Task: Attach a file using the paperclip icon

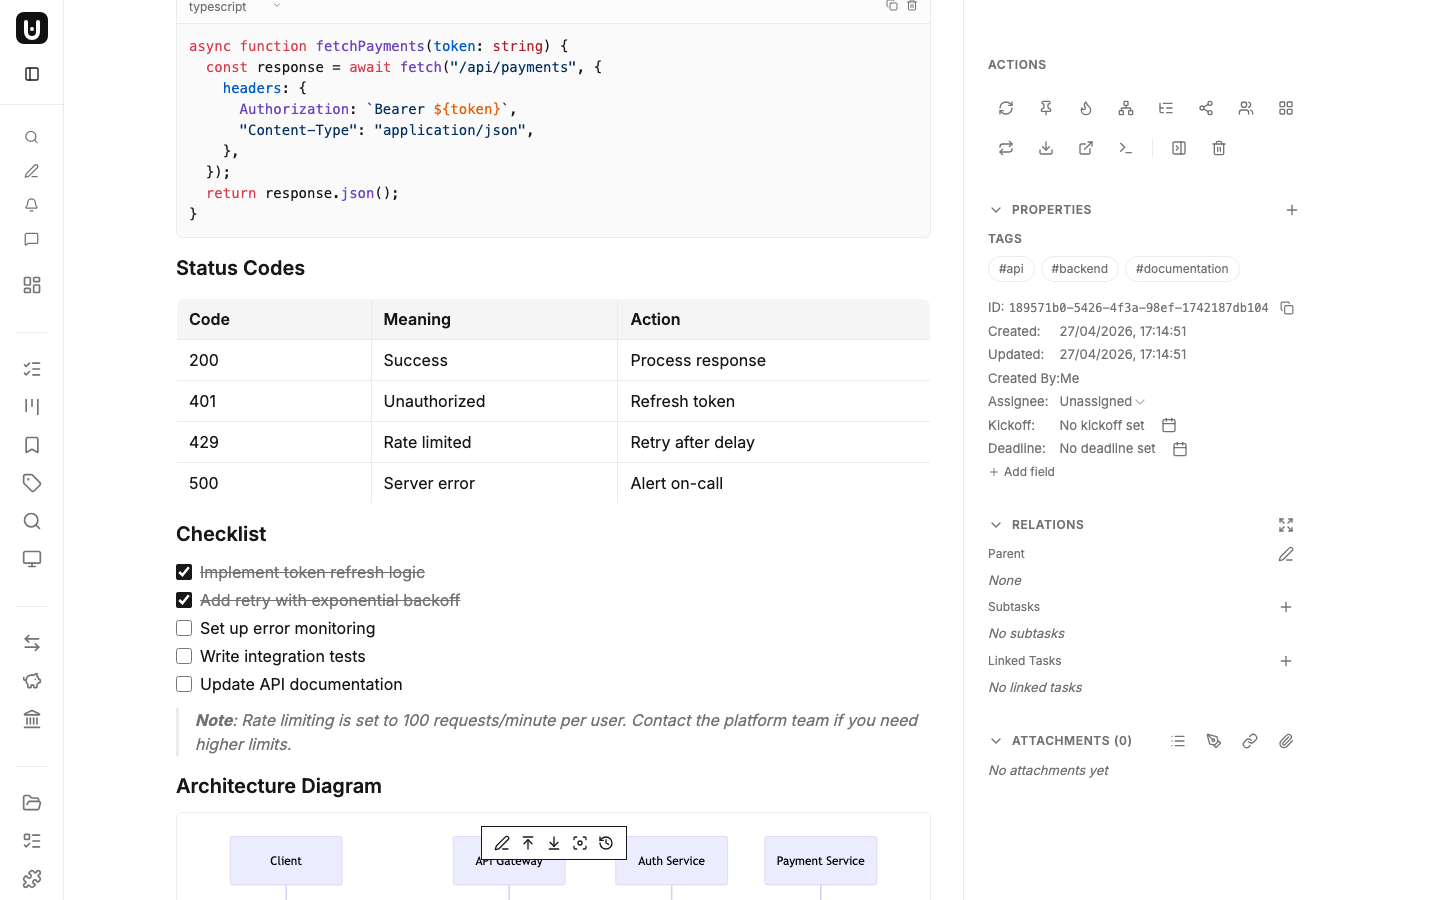Action: click(x=1286, y=740)
